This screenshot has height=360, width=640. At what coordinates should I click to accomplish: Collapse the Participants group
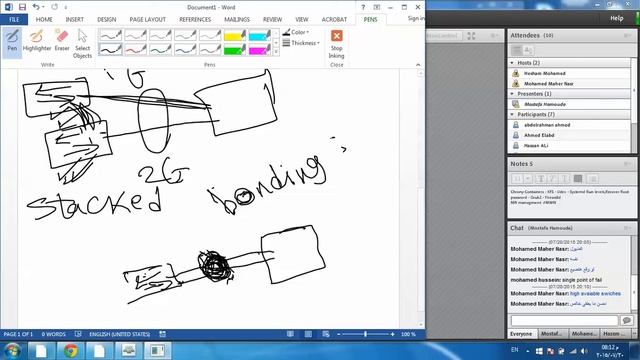(512, 114)
